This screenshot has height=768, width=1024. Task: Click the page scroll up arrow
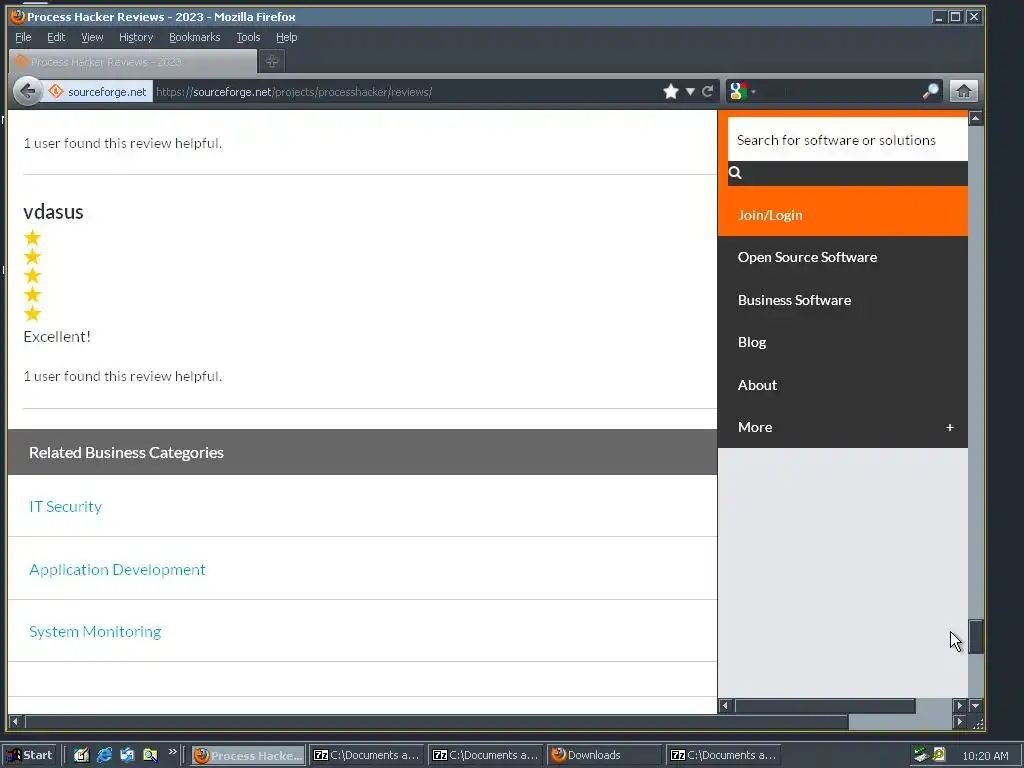[x=976, y=118]
